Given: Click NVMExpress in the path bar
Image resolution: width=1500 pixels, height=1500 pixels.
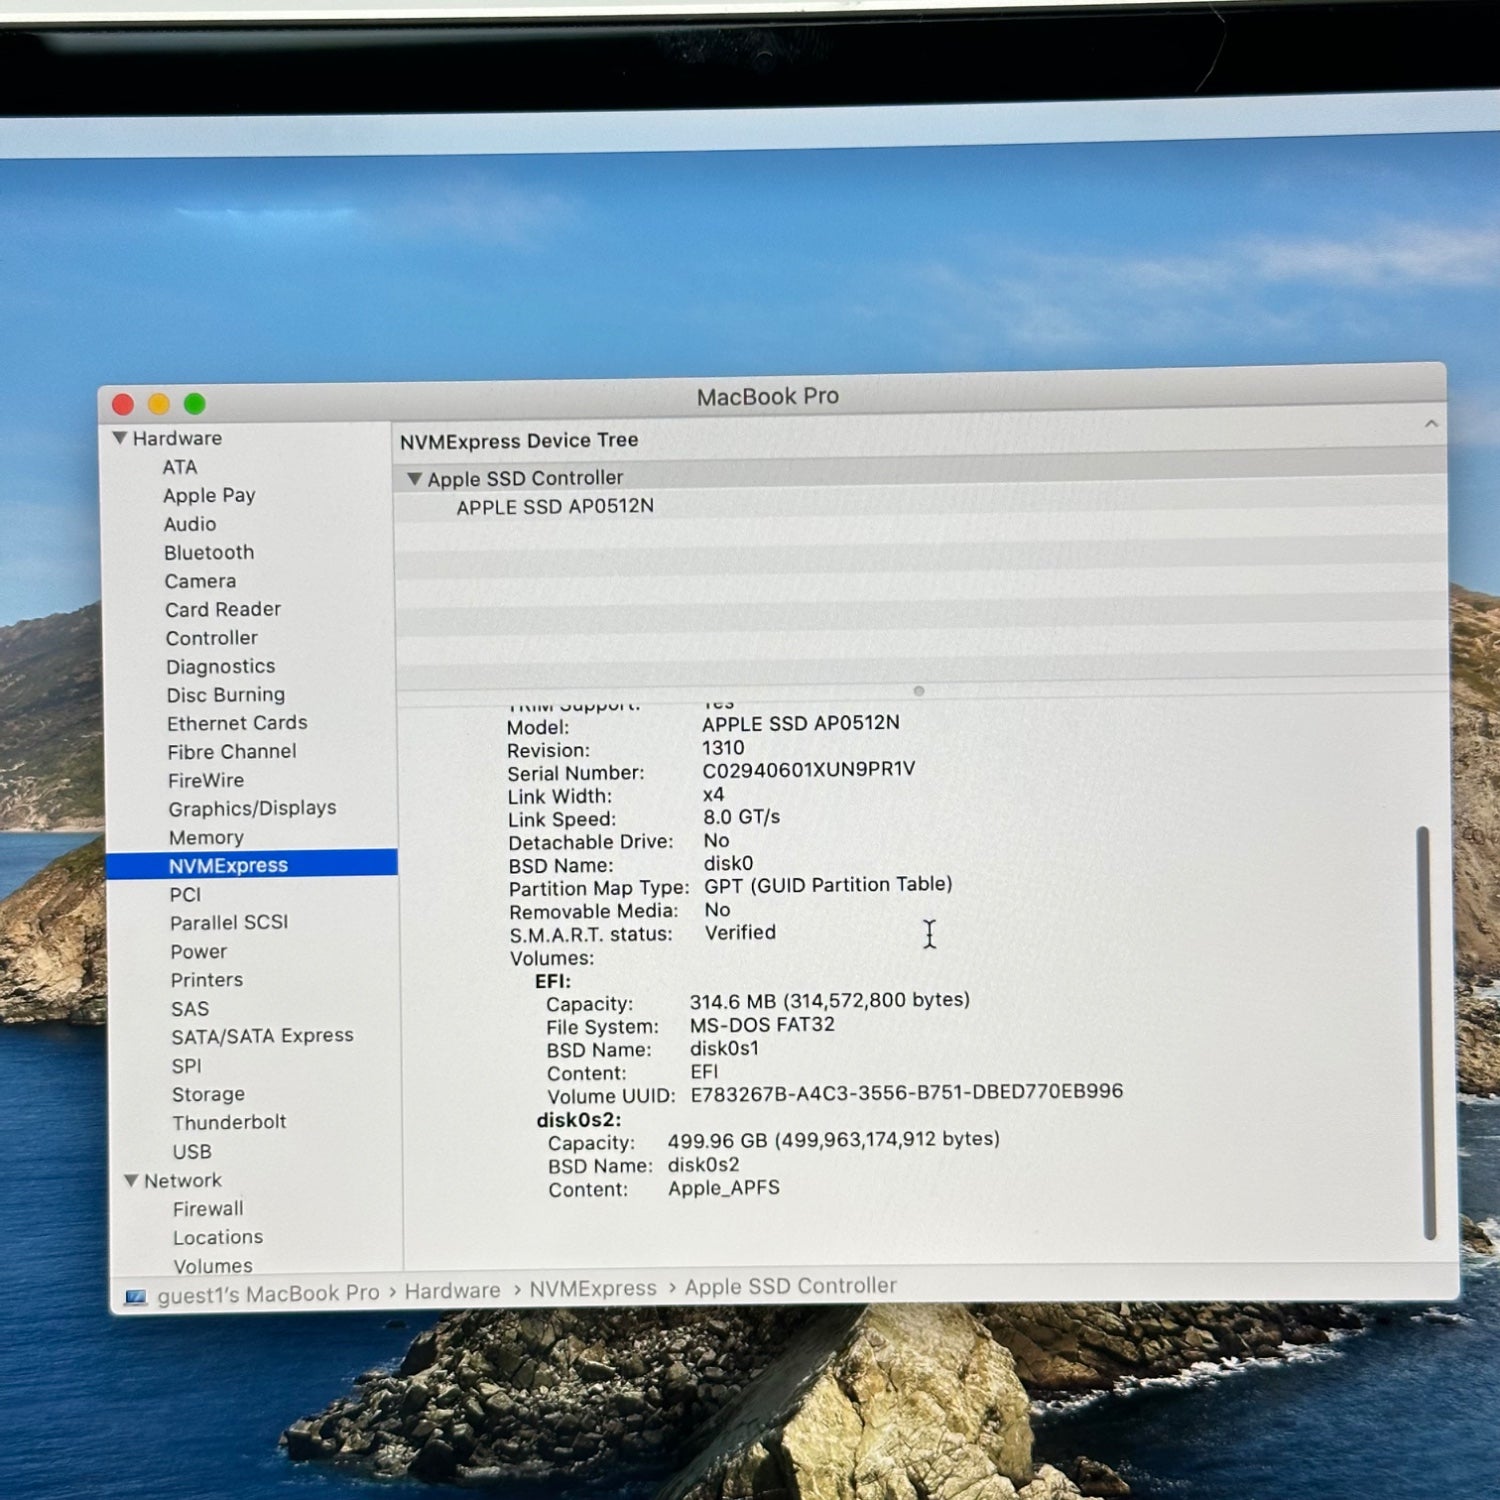Looking at the screenshot, I should (x=593, y=1289).
